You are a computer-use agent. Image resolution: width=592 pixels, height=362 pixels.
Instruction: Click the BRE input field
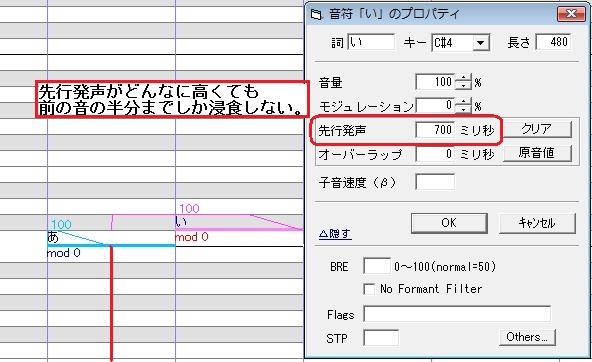pos(377,266)
